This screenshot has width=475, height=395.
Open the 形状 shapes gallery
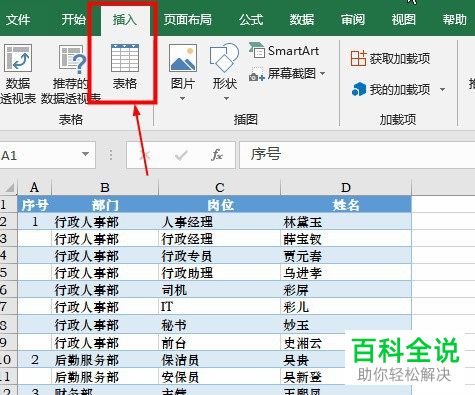coord(225,67)
